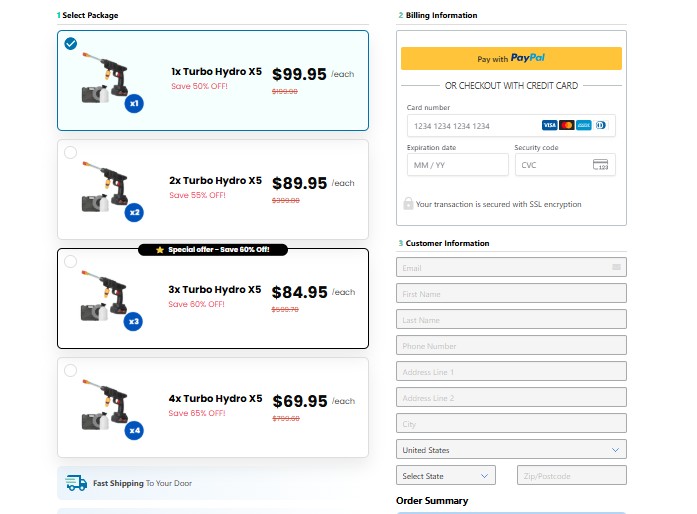Select the 2x Turbo Hydro X5 package
This screenshot has height=514, width=697.
pyautogui.click(x=70, y=153)
